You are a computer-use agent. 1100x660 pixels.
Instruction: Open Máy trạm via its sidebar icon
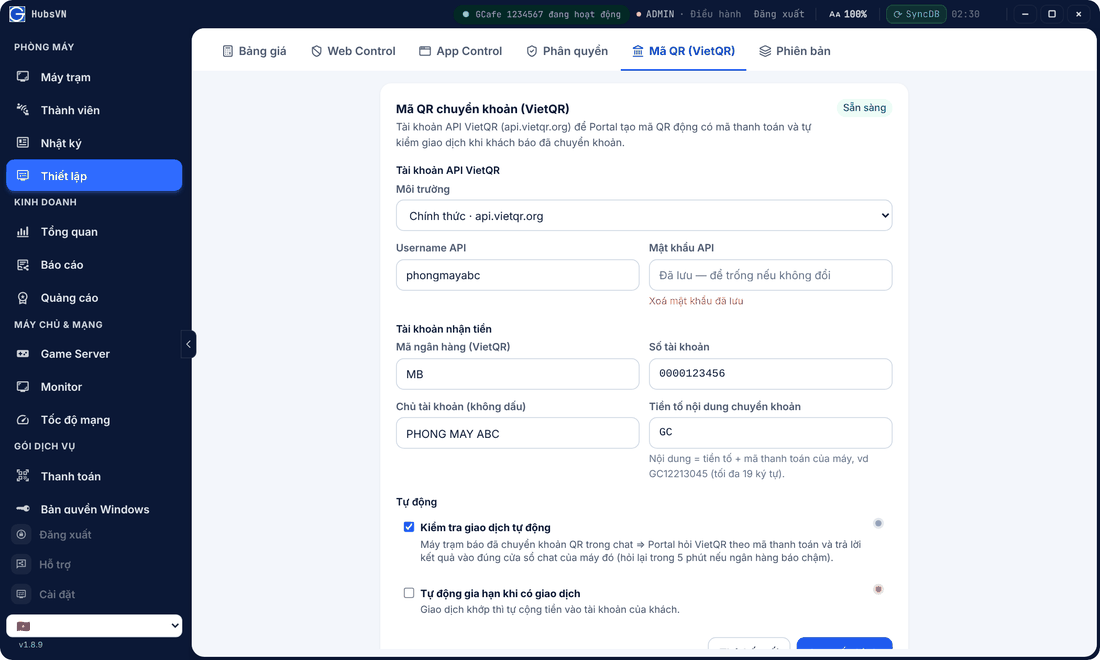(22, 76)
